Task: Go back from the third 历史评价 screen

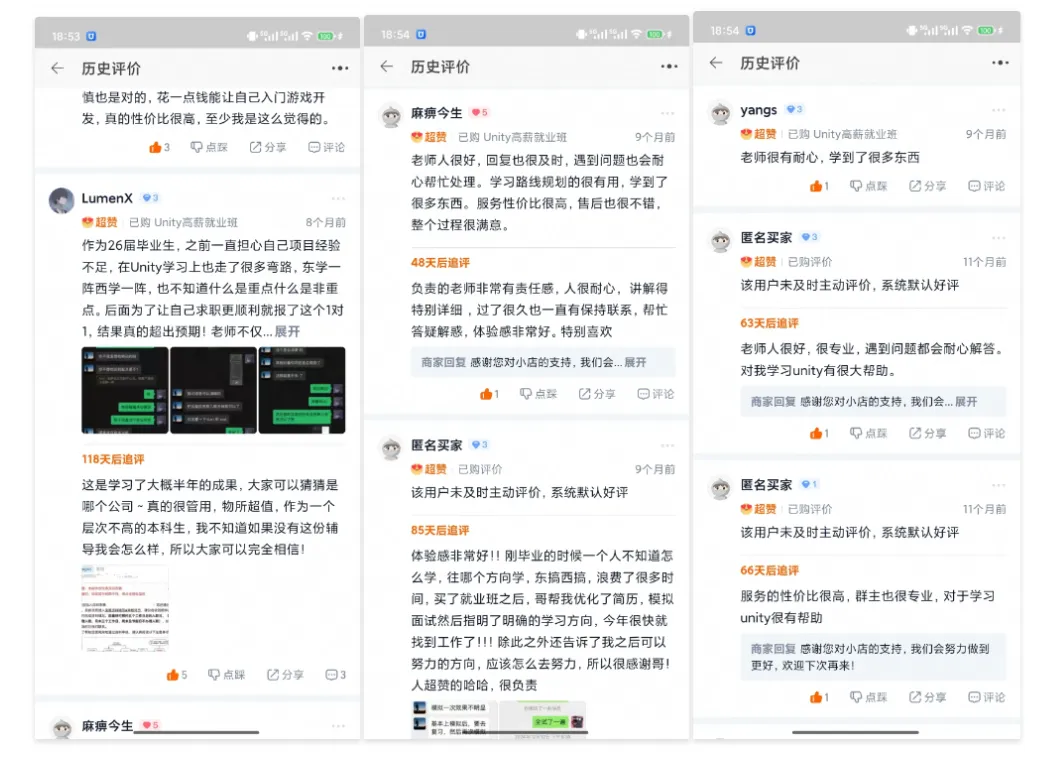Action: [716, 63]
